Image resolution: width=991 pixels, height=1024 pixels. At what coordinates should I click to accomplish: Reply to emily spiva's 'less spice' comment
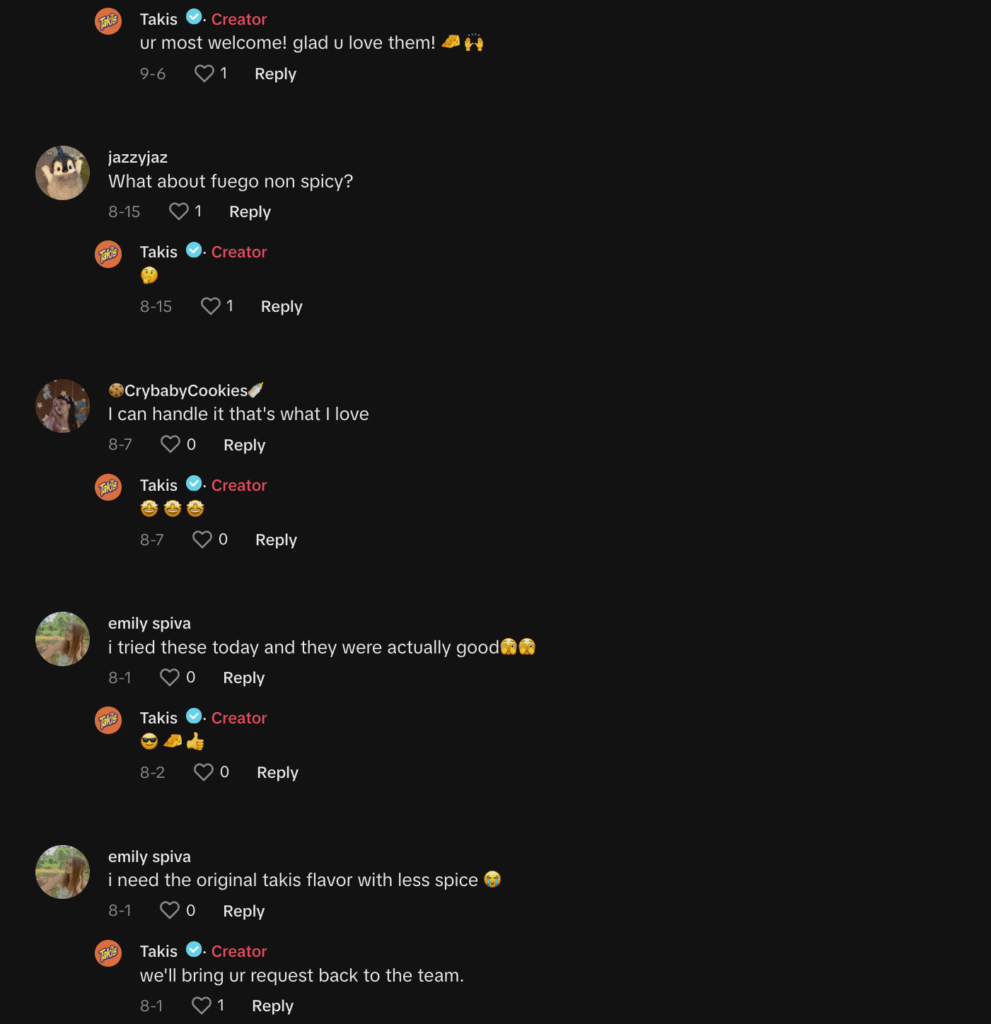[244, 910]
